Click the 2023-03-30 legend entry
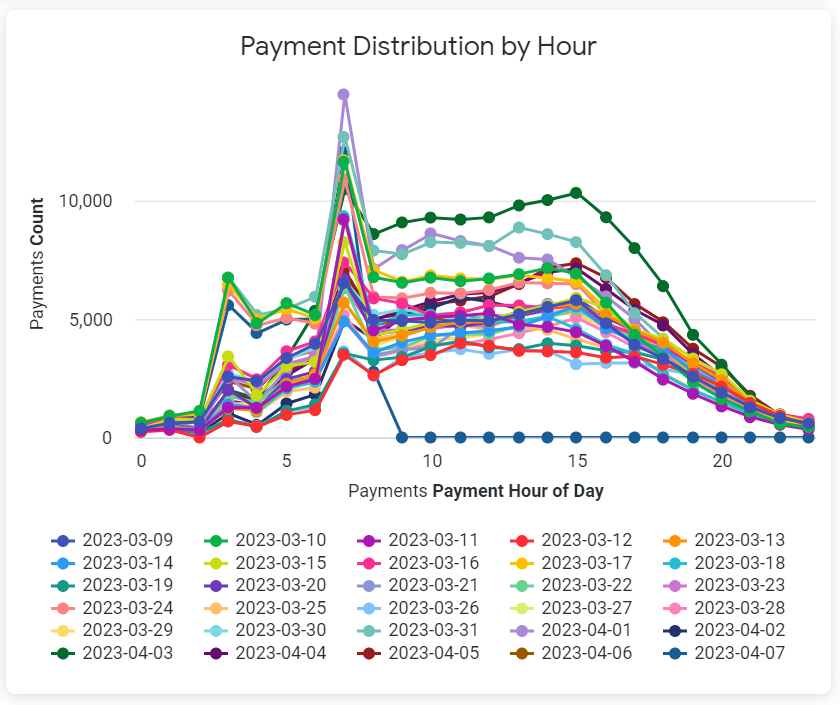 tap(265, 630)
